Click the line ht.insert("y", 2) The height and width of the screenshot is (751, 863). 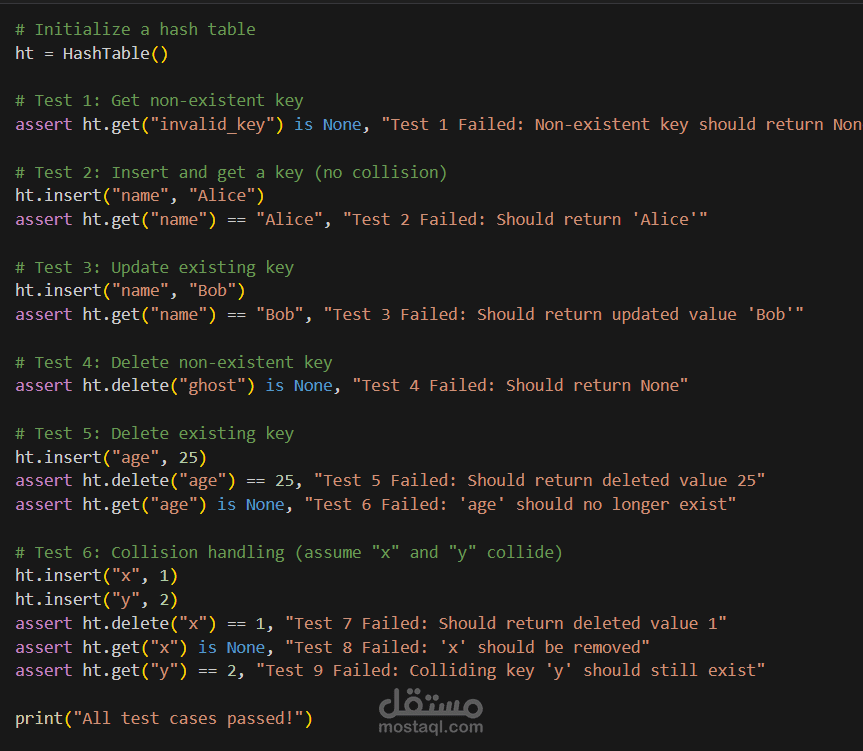click(x=96, y=600)
